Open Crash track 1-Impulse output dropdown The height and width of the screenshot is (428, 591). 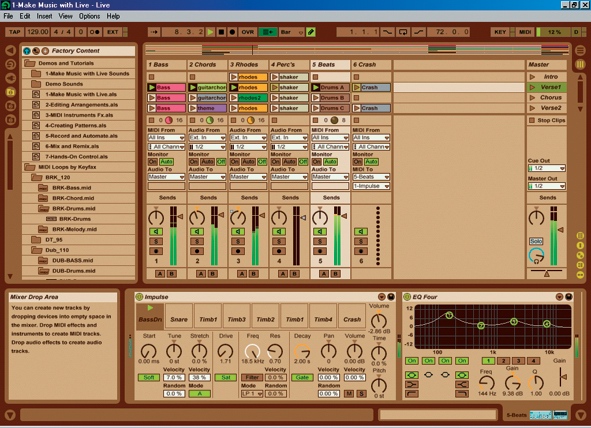[x=371, y=186]
